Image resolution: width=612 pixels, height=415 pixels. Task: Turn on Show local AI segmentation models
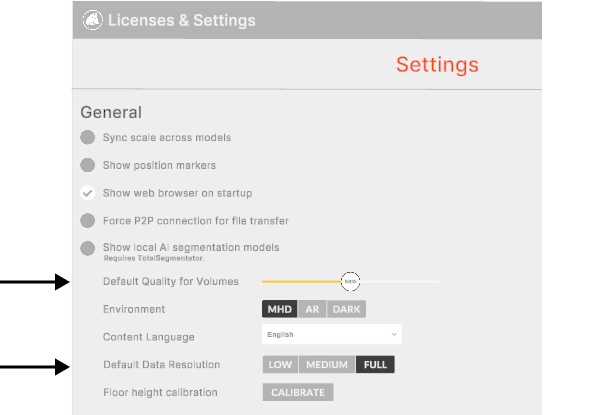click(88, 248)
